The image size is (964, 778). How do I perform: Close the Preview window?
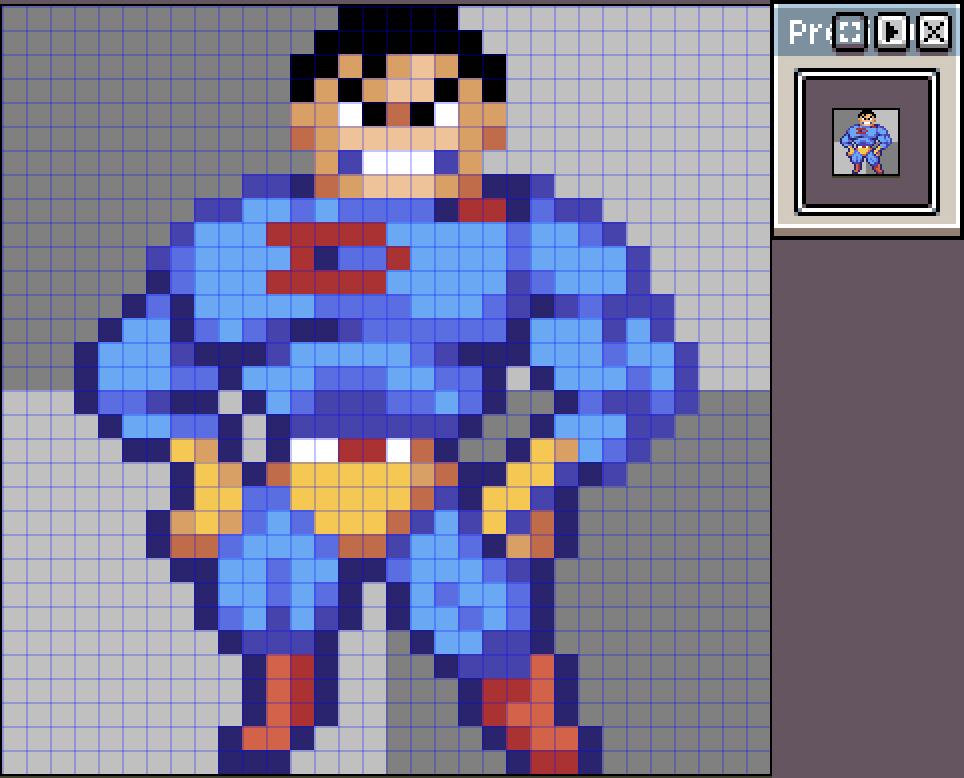pos(934,31)
